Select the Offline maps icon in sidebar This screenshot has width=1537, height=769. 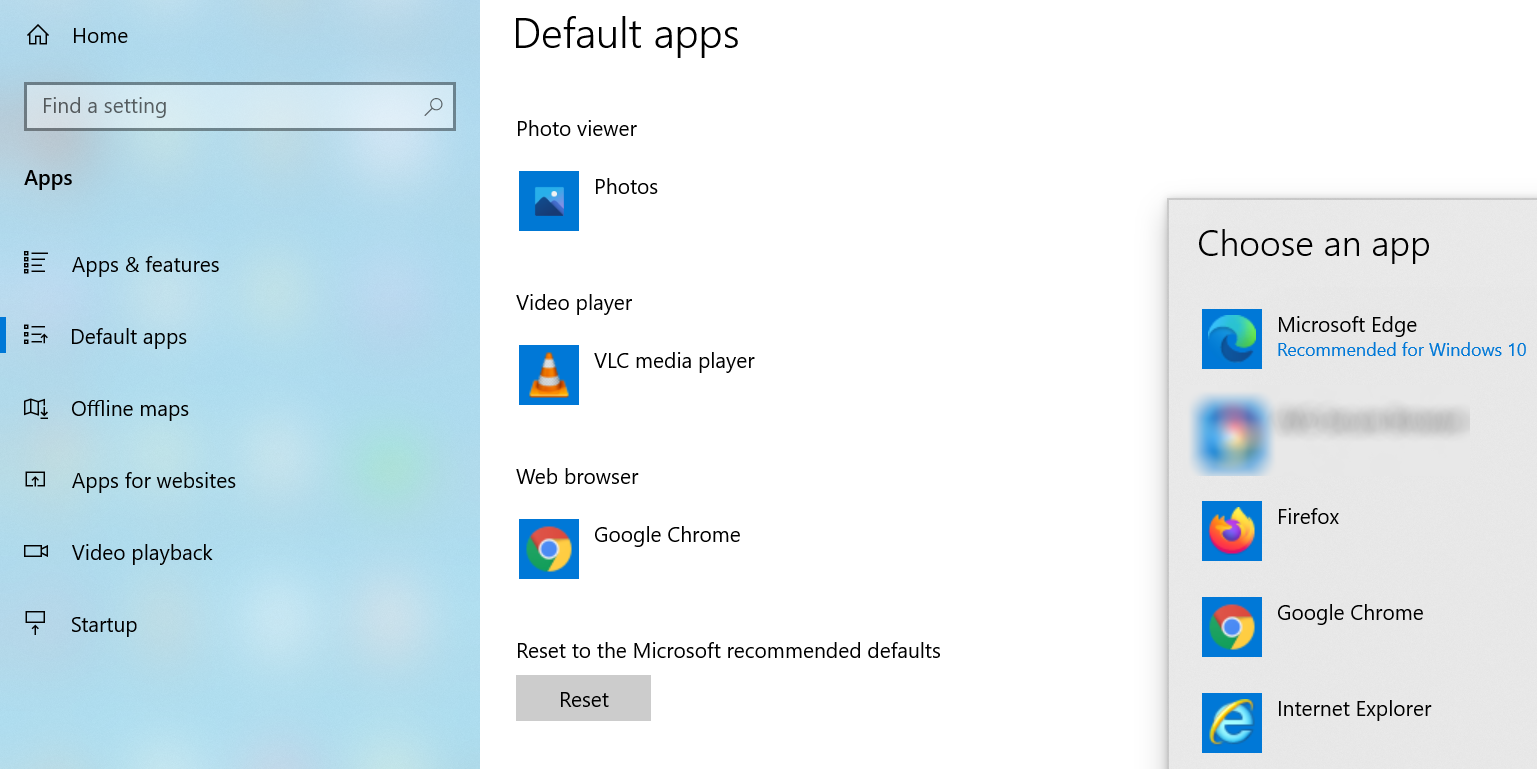coord(34,408)
